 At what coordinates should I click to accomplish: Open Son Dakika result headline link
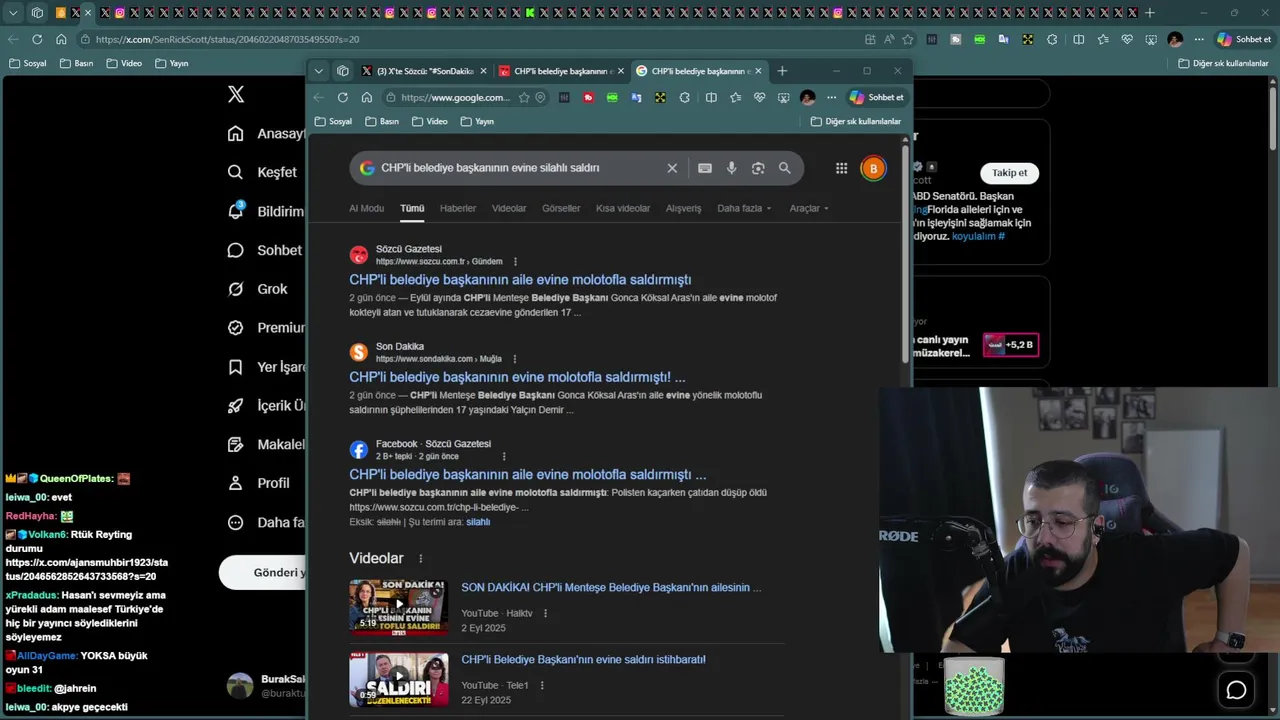tap(517, 378)
